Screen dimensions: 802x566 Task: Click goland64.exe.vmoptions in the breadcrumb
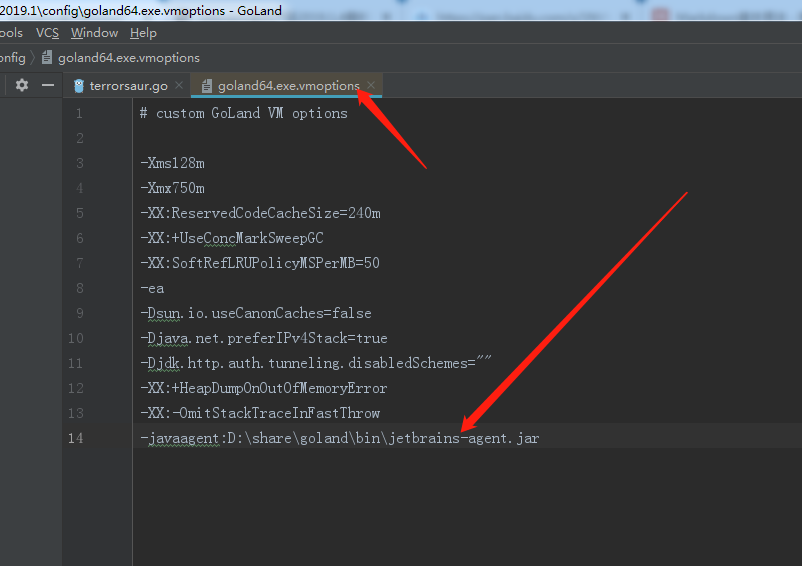pos(129,58)
